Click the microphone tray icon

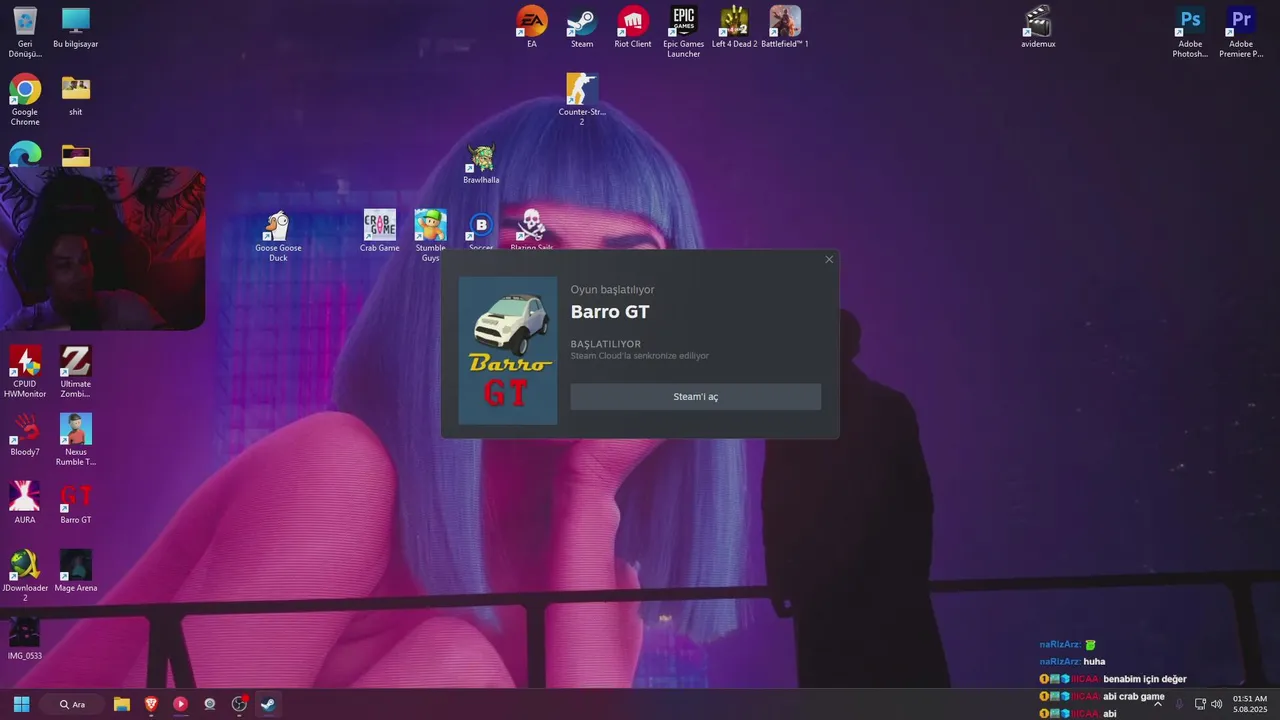coord(1179,704)
